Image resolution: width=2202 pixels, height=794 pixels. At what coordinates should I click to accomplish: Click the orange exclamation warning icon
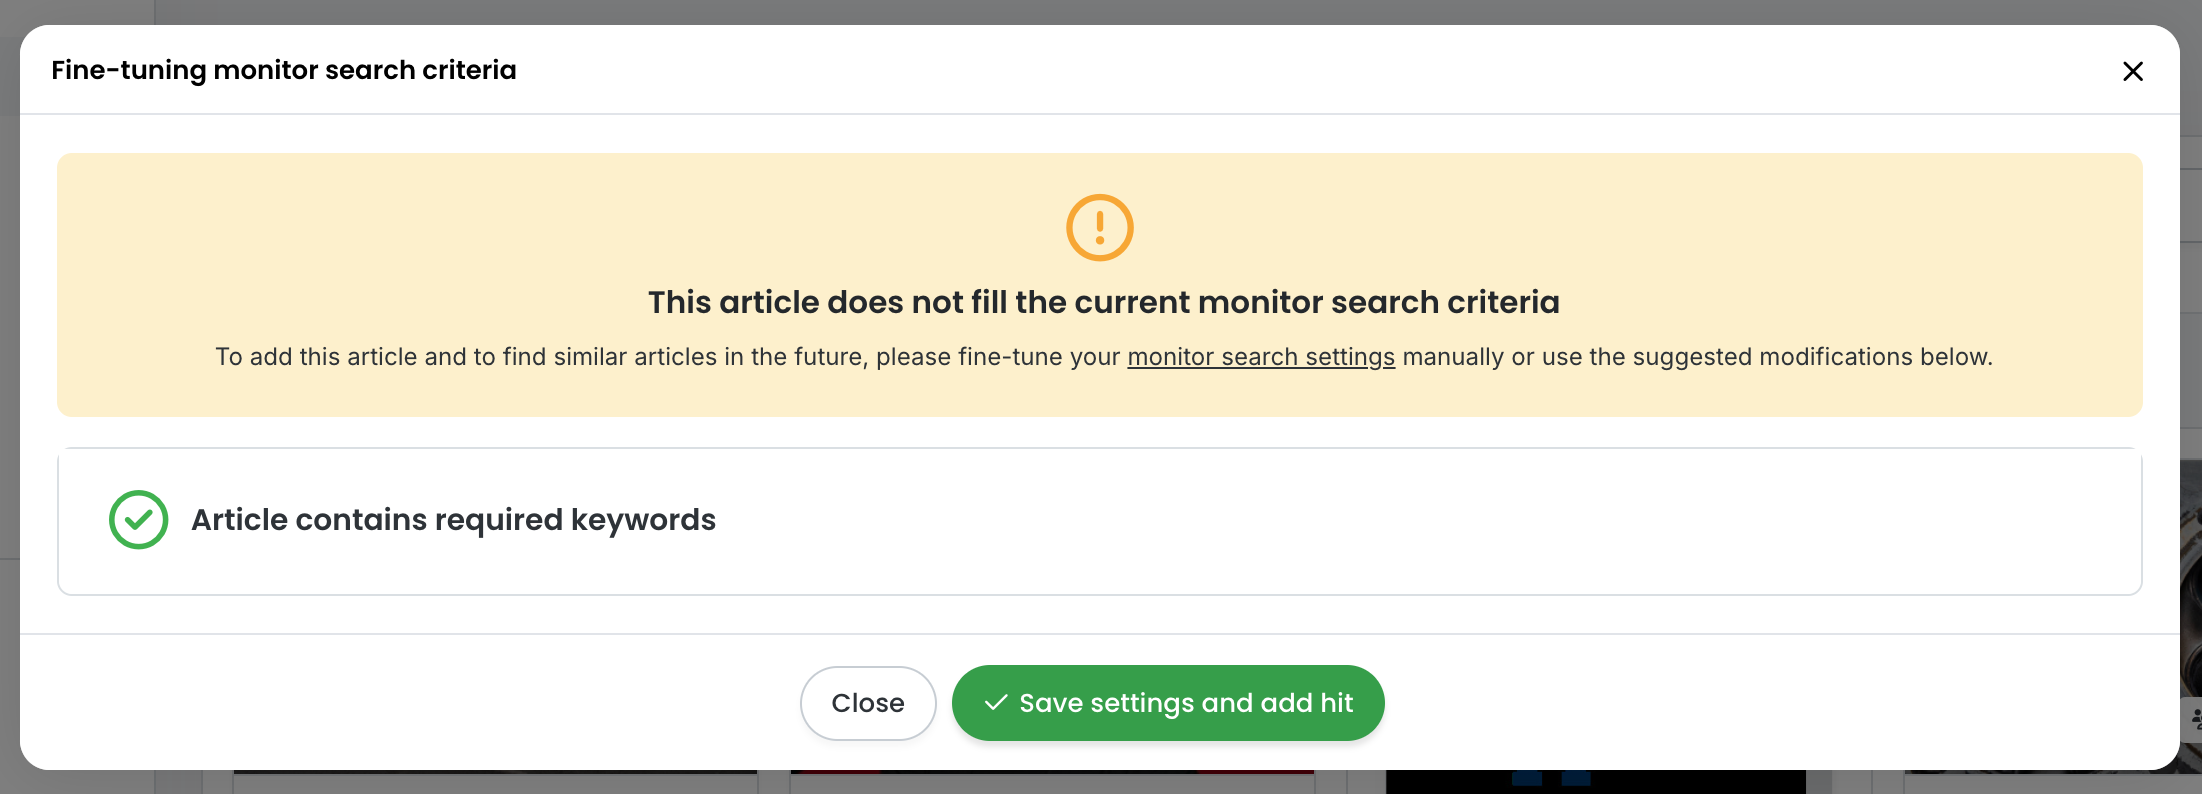click(1099, 227)
